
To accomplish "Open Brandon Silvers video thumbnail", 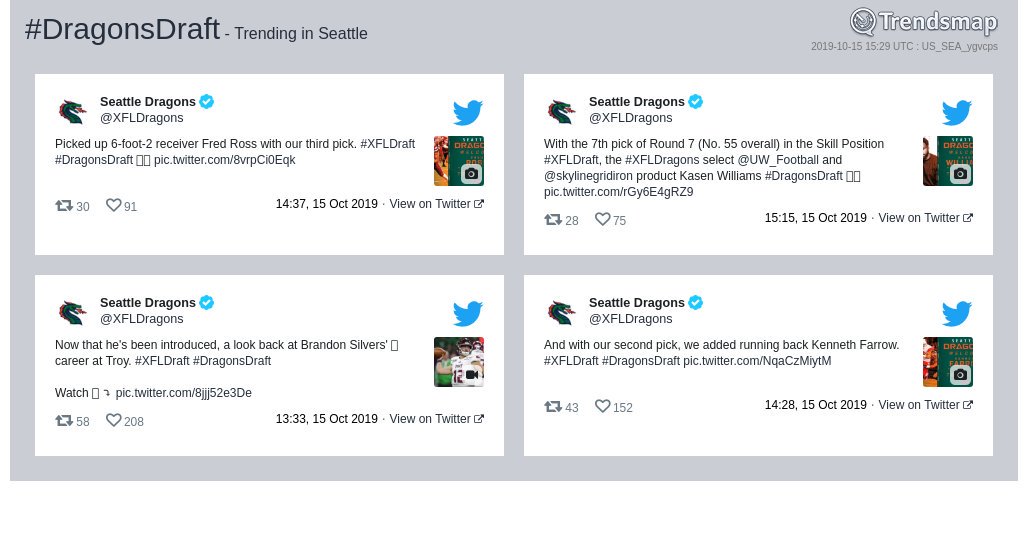I will click(x=459, y=362).
